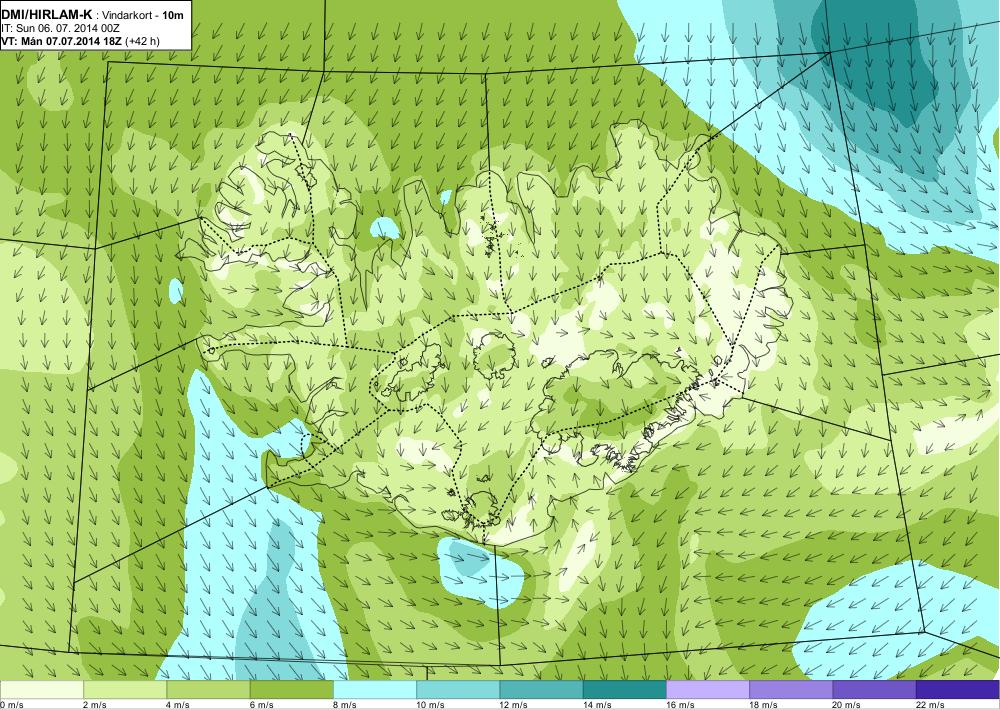Click the '10 m/s' legend label
This screenshot has width=1000, height=710.
(x=430, y=705)
